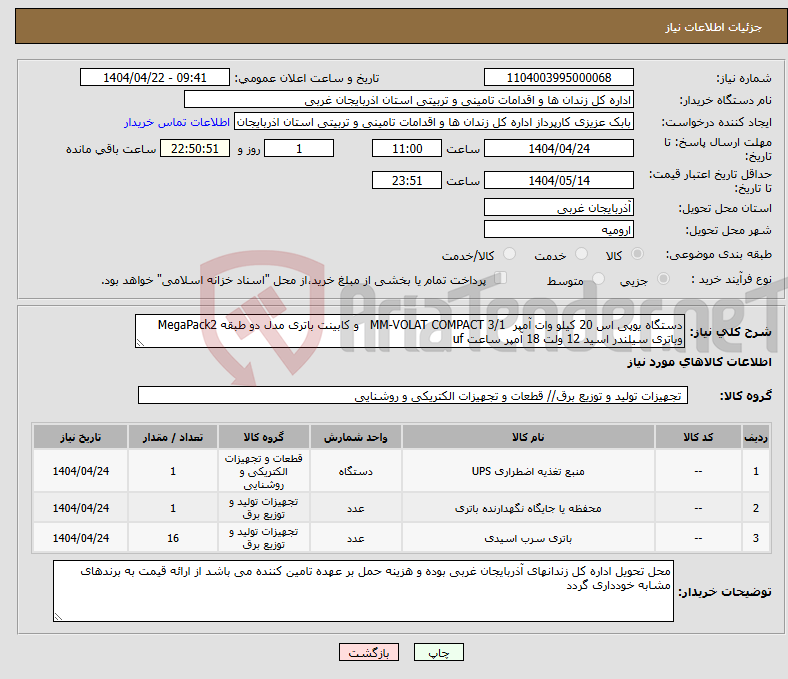Select the خدمت radio button
The height and width of the screenshot is (679, 788).
[x=581, y=254]
